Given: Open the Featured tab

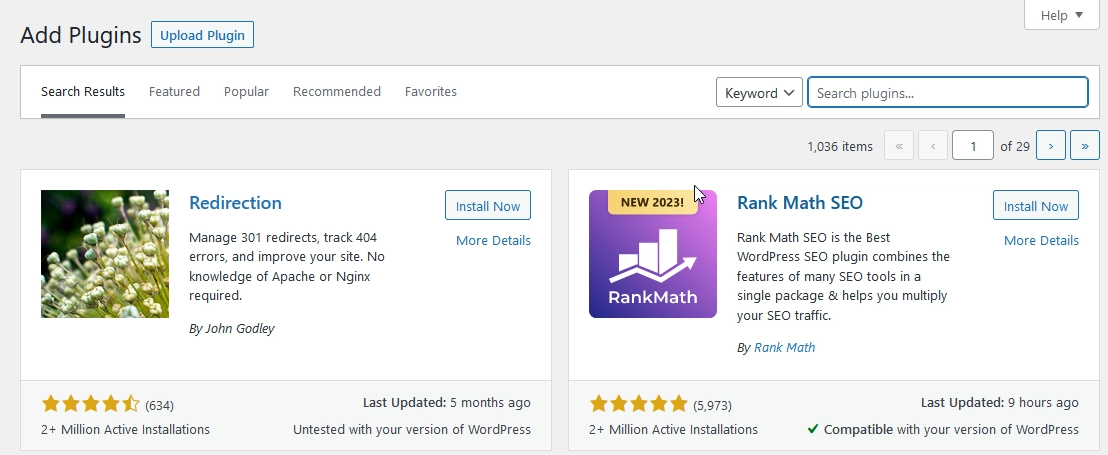Looking at the screenshot, I should [x=174, y=91].
